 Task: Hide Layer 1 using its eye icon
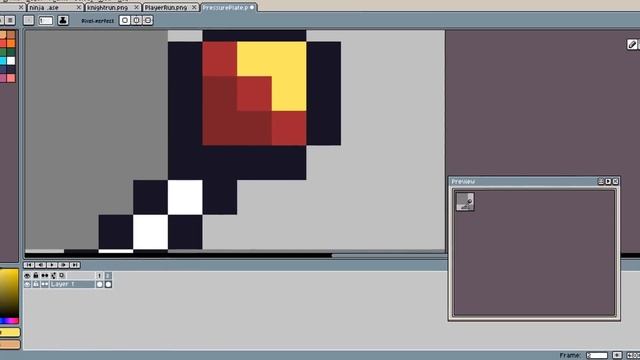(x=27, y=284)
